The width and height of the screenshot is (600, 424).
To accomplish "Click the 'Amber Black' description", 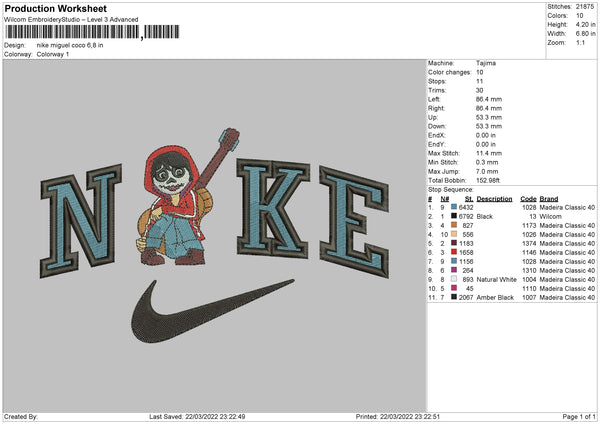I will coord(495,298).
